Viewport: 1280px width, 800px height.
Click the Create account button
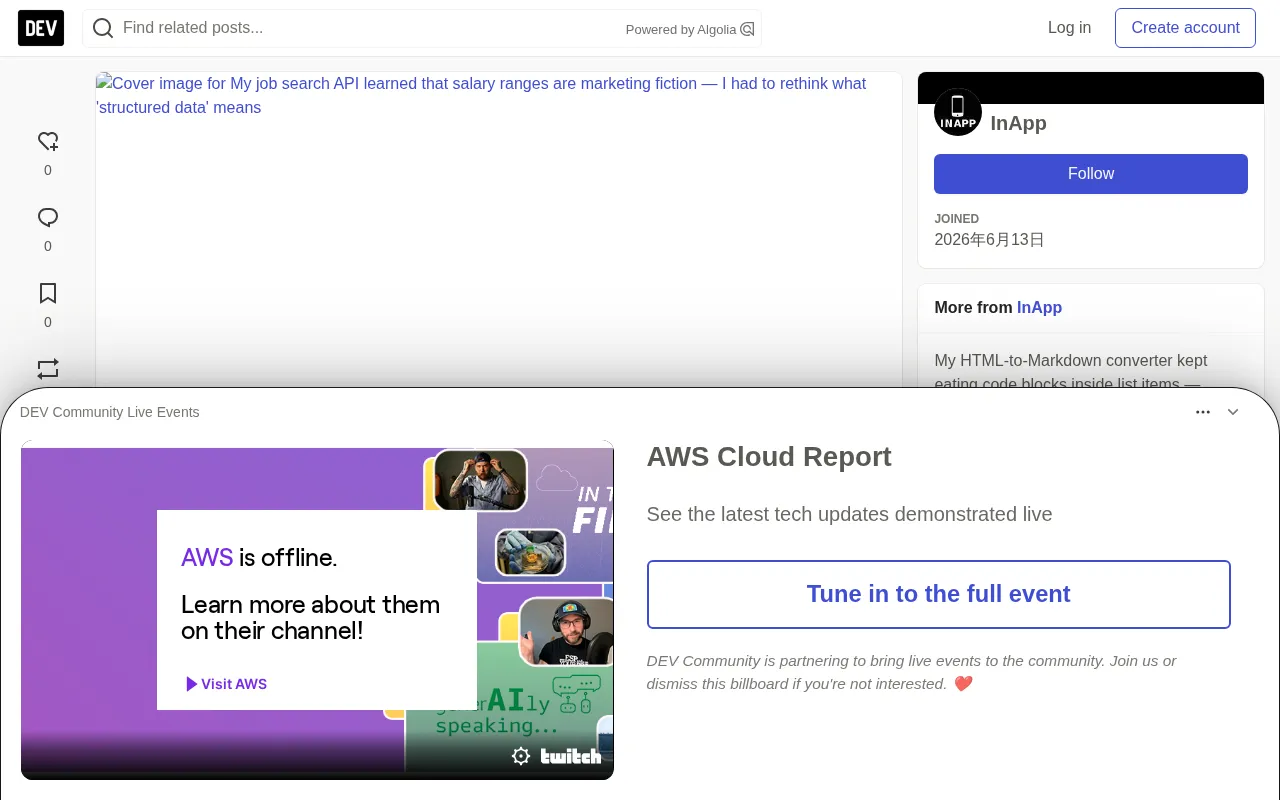pyautogui.click(x=1185, y=28)
